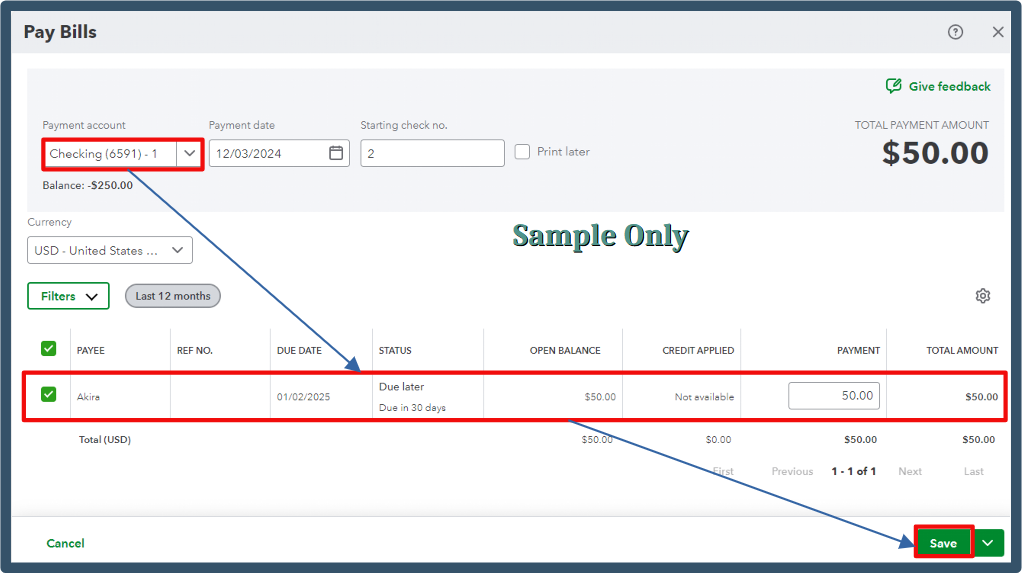
Task: Open the Give feedback link
Action: 949,87
